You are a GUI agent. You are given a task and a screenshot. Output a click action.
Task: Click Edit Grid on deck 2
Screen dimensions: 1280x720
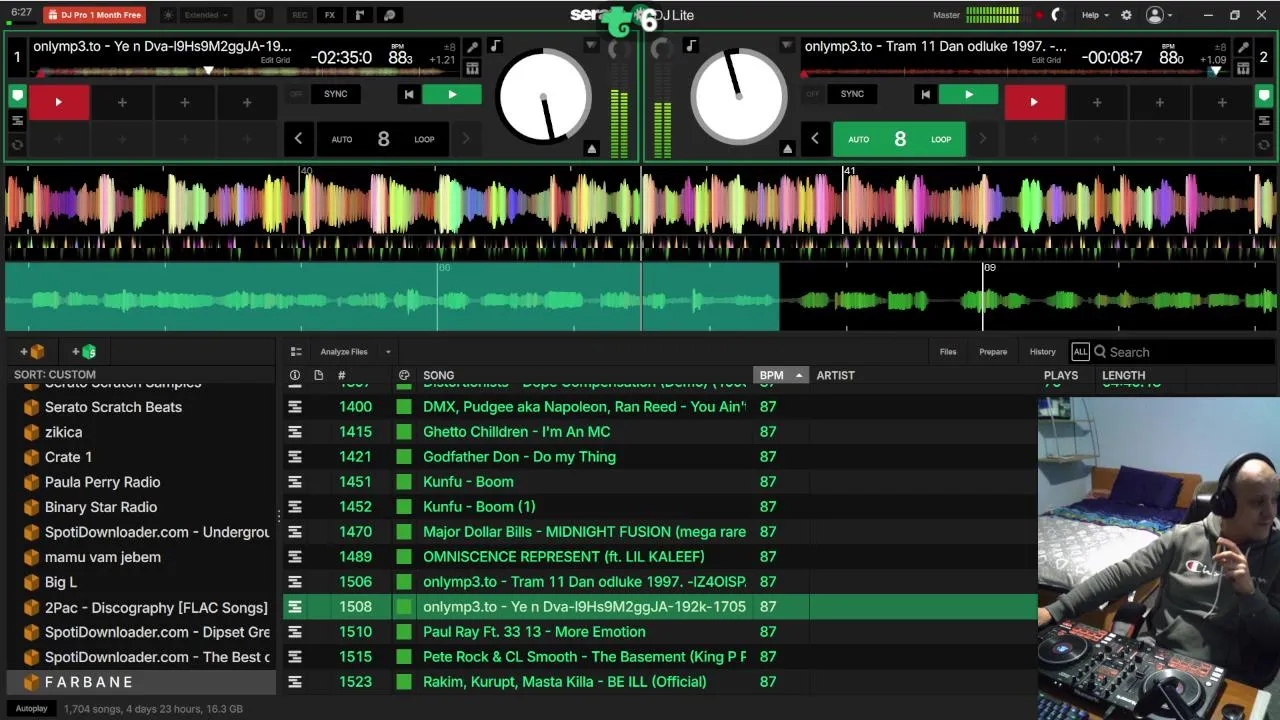1046,60
